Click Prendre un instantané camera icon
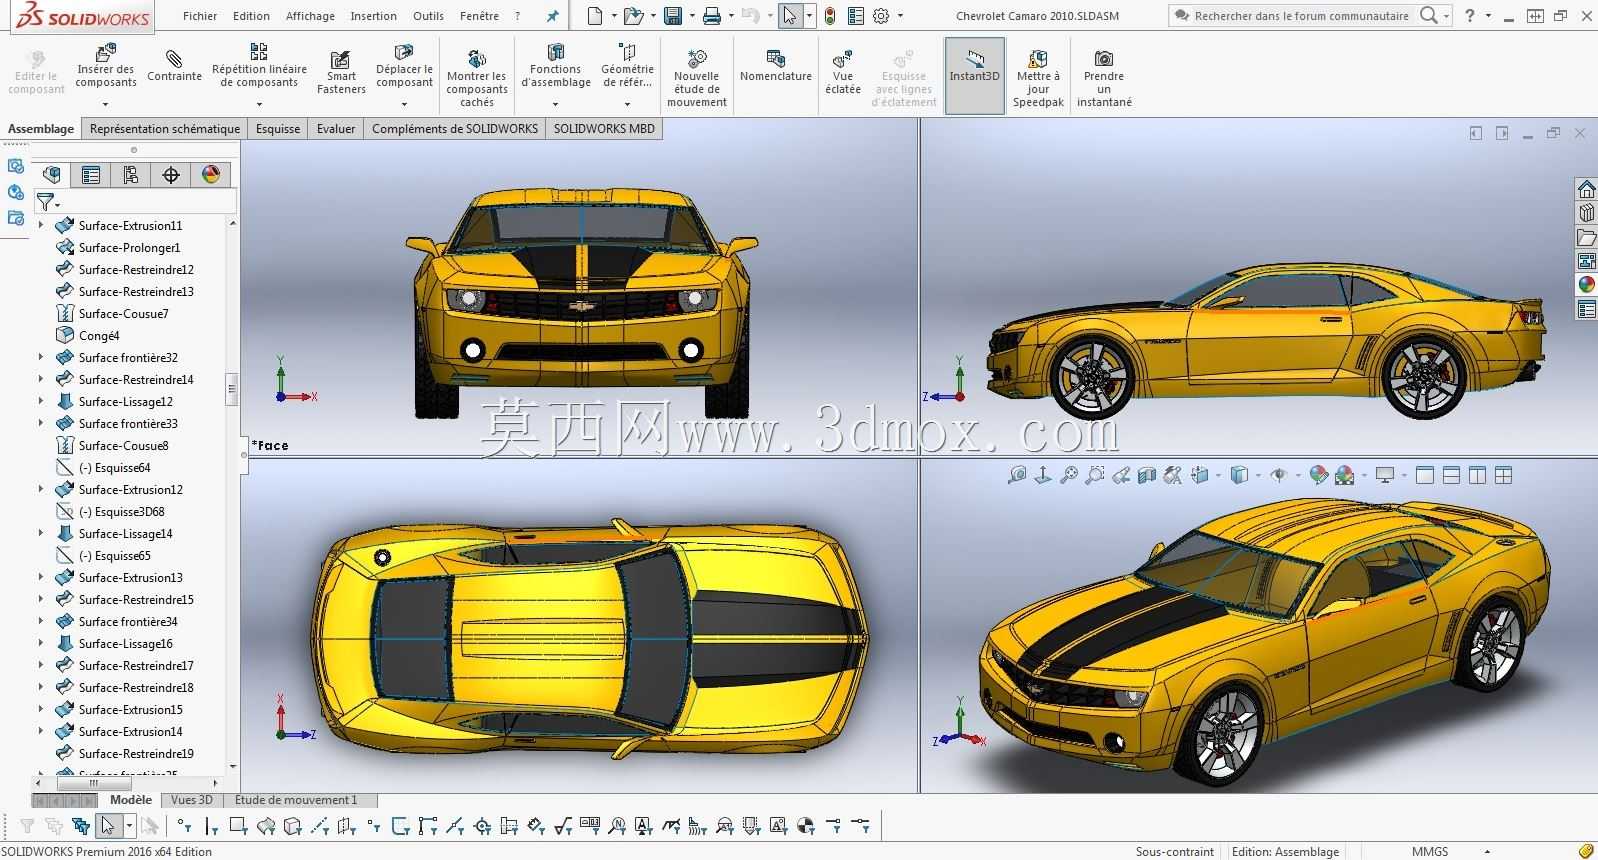1598x860 pixels. coord(1103,59)
